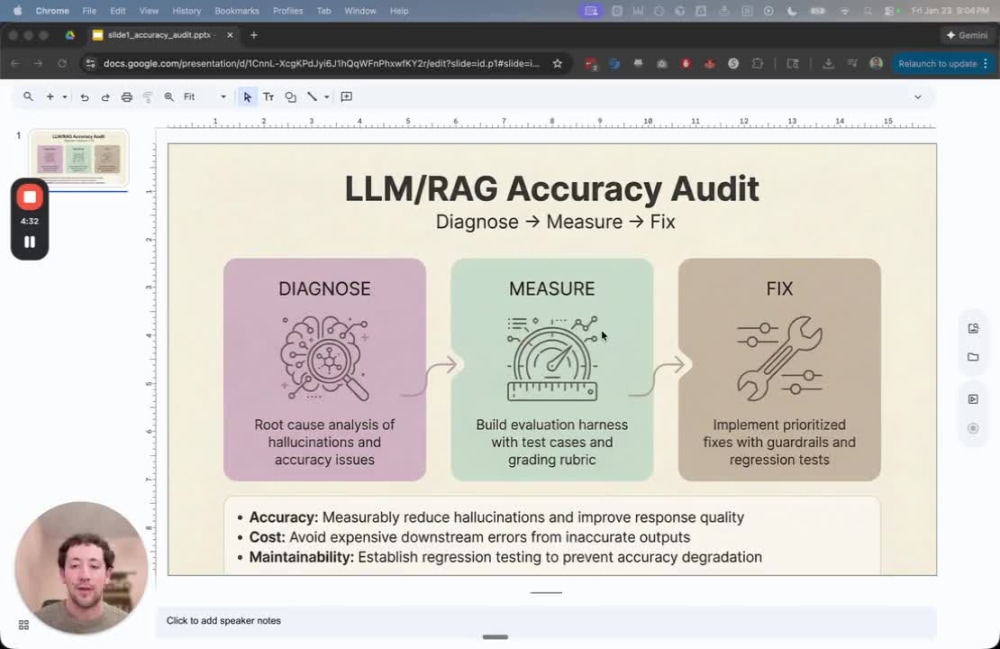Open the new slide layout dropdown arrow

coord(64,97)
